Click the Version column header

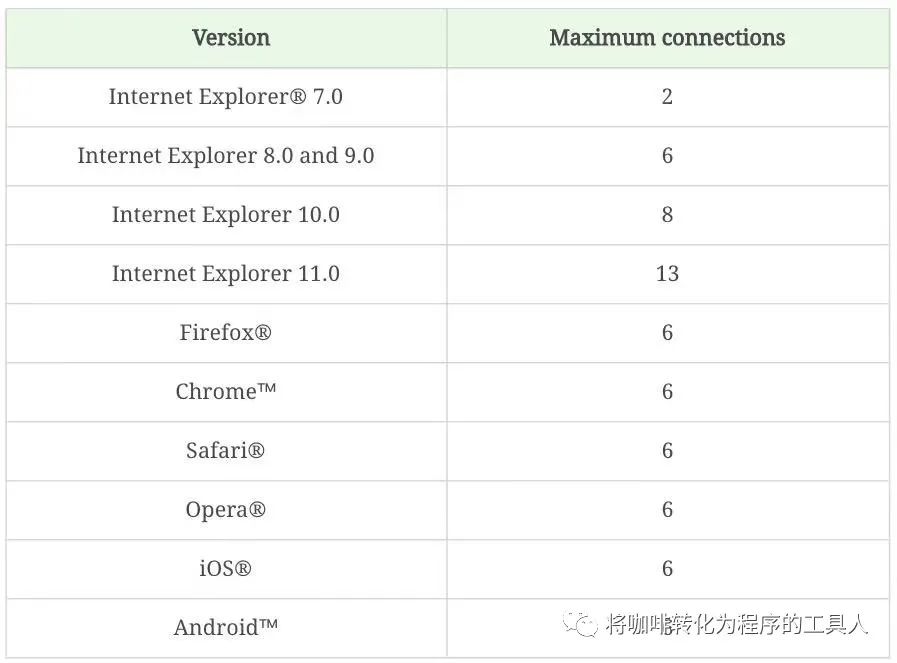(x=231, y=38)
